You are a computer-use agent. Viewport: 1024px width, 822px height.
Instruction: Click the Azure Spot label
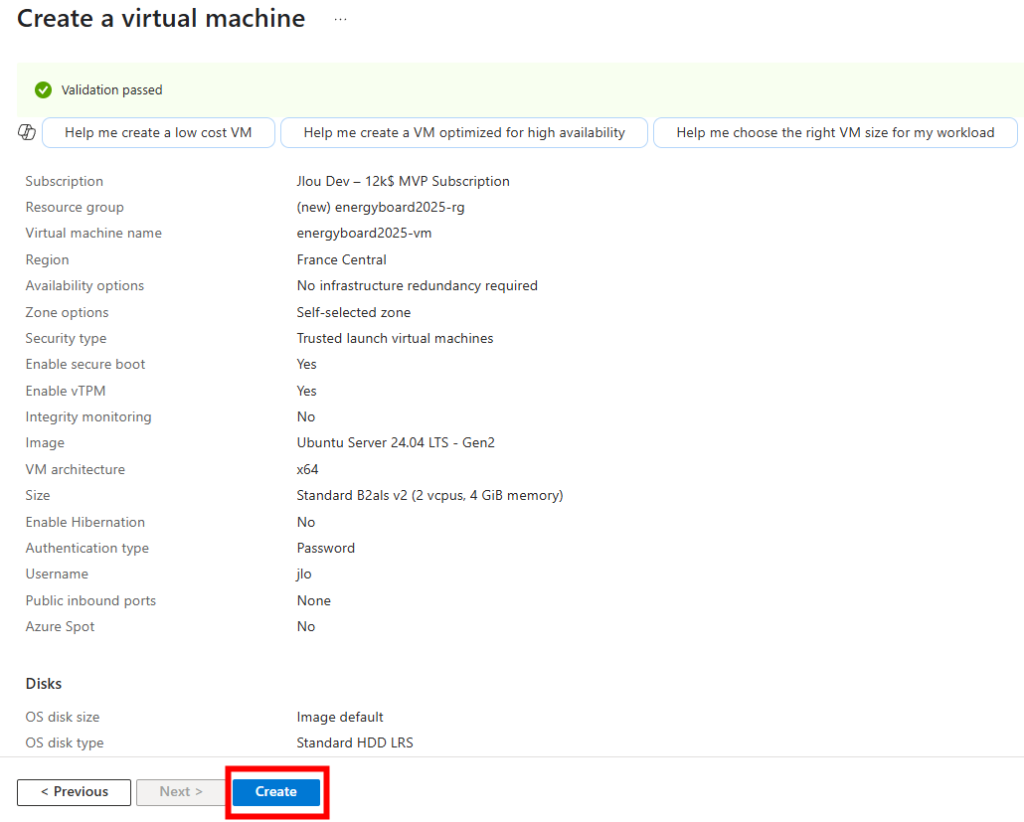[60, 627]
